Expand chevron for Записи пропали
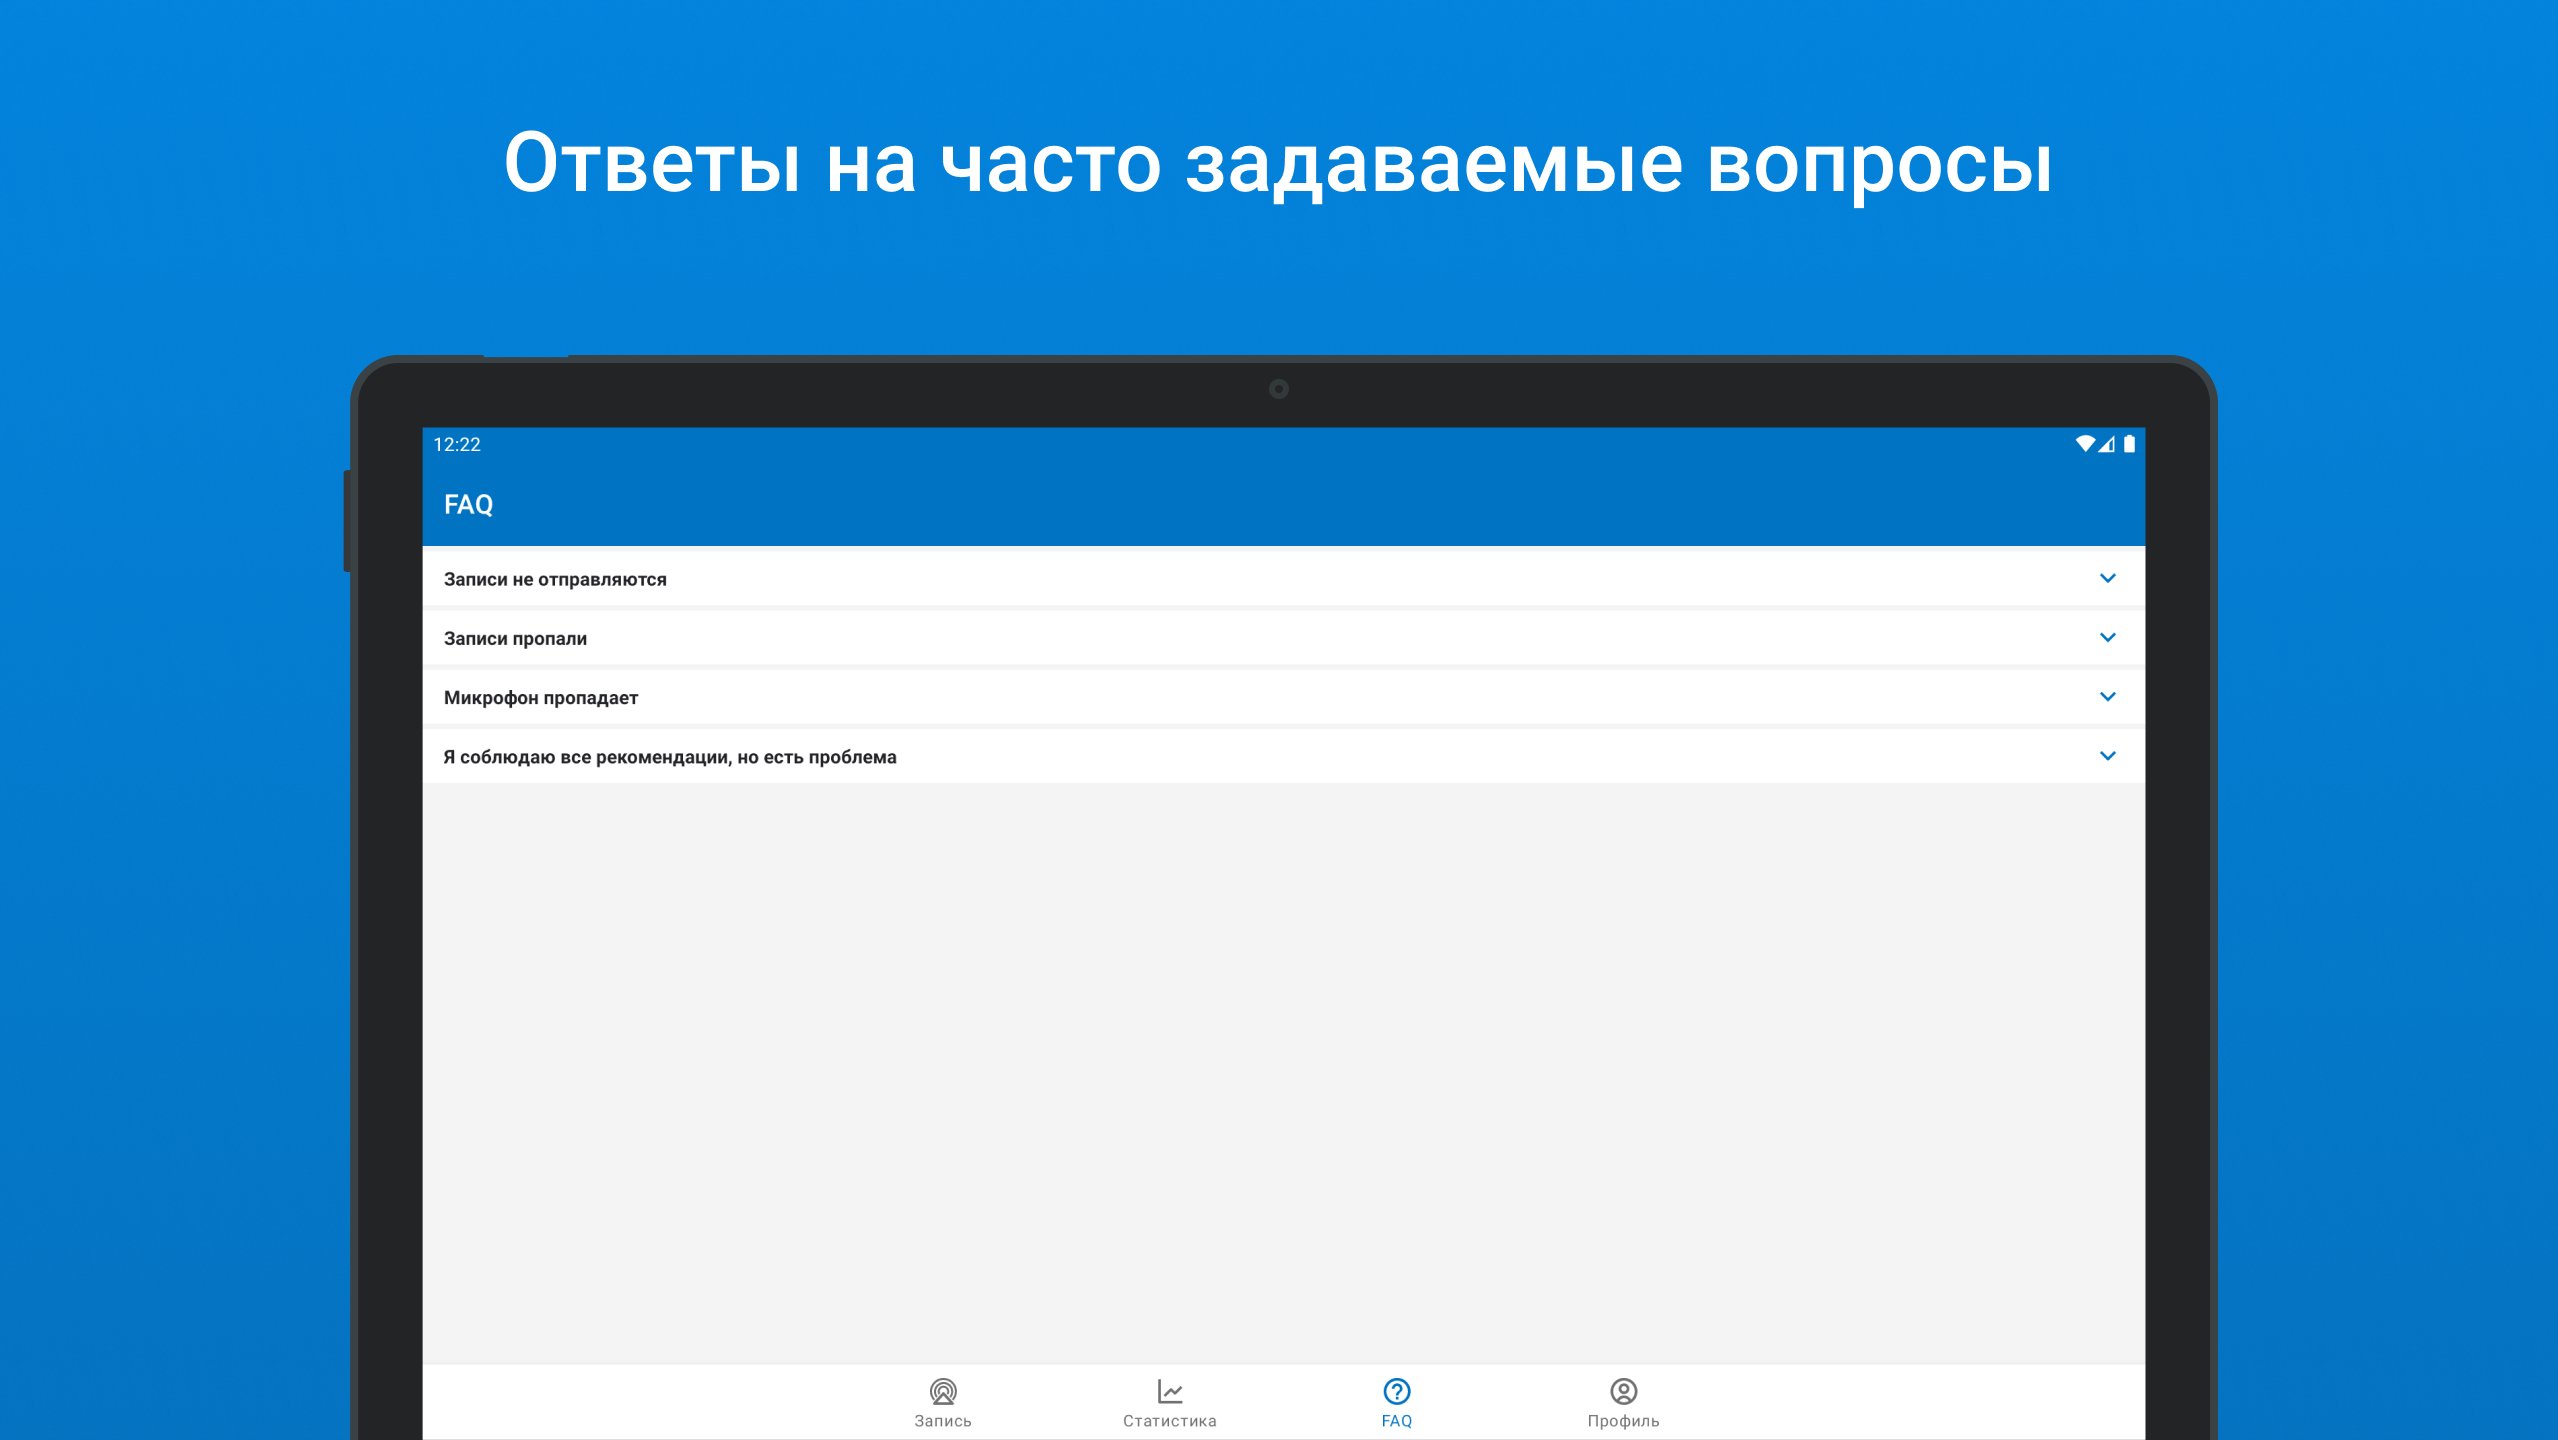 [x=2107, y=637]
